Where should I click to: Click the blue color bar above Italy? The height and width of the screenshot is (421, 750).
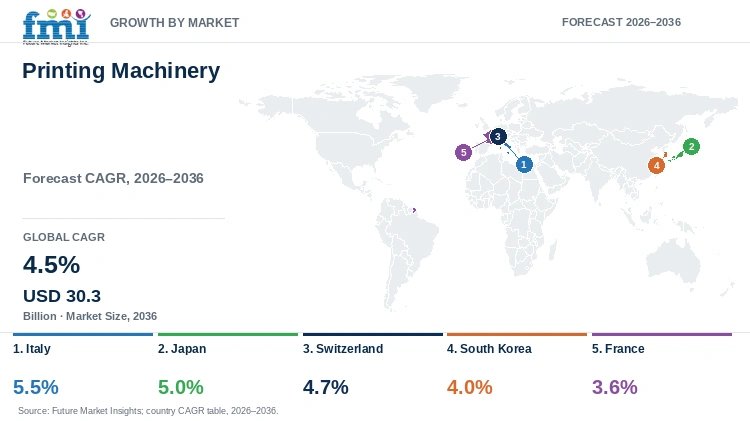83,334
